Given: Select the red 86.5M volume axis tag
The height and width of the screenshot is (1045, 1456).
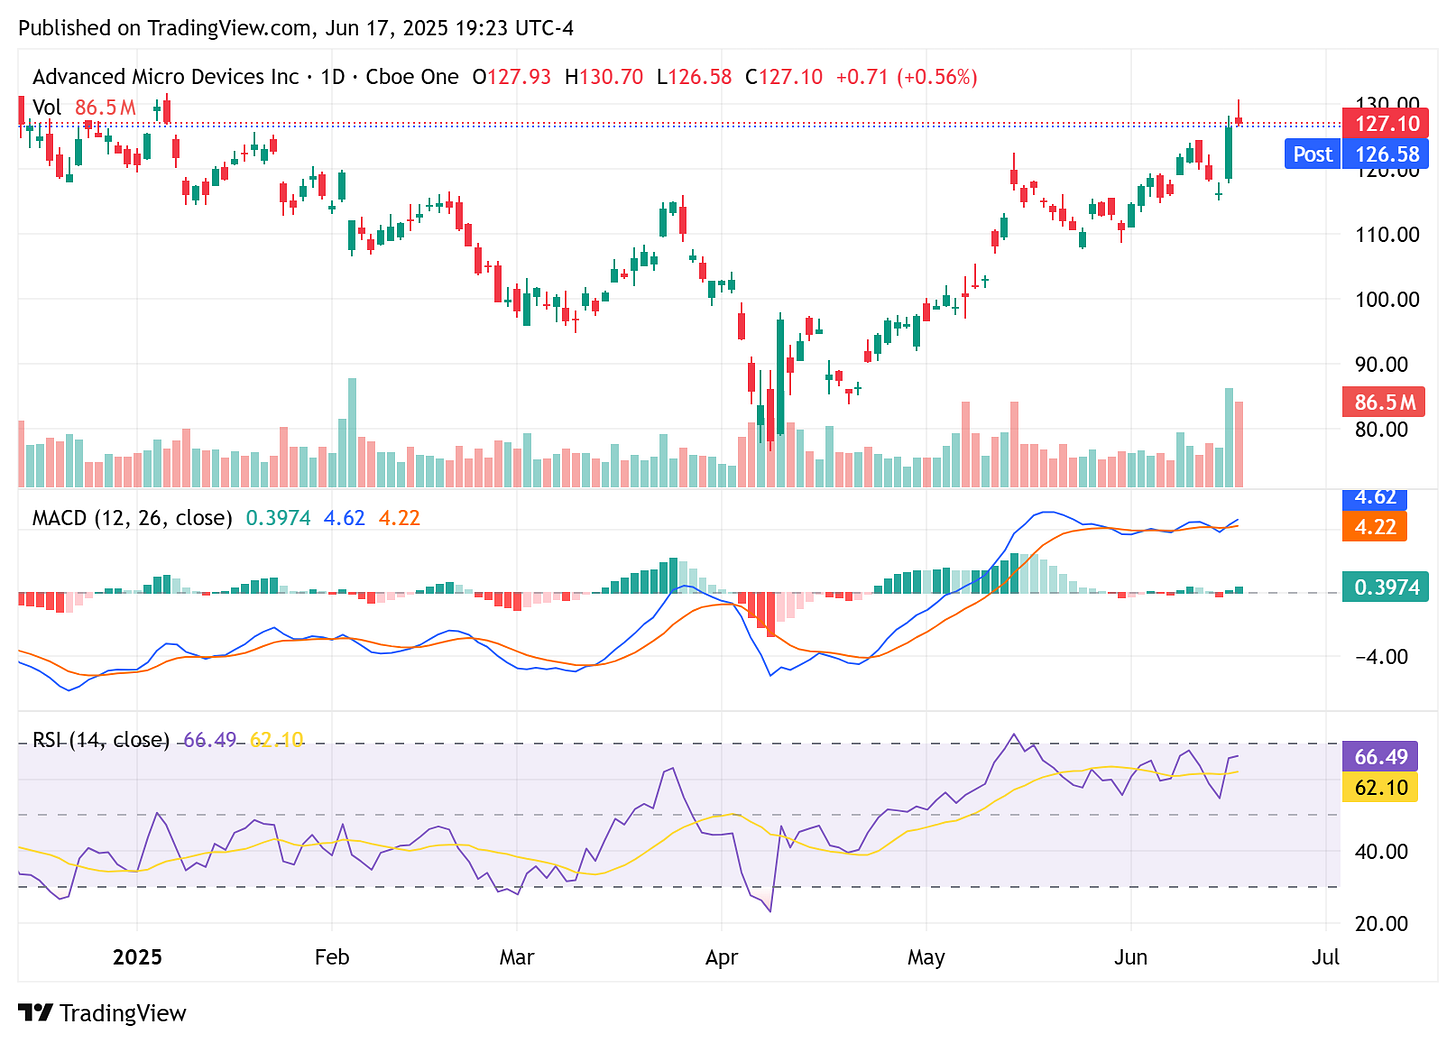Looking at the screenshot, I should [1383, 402].
